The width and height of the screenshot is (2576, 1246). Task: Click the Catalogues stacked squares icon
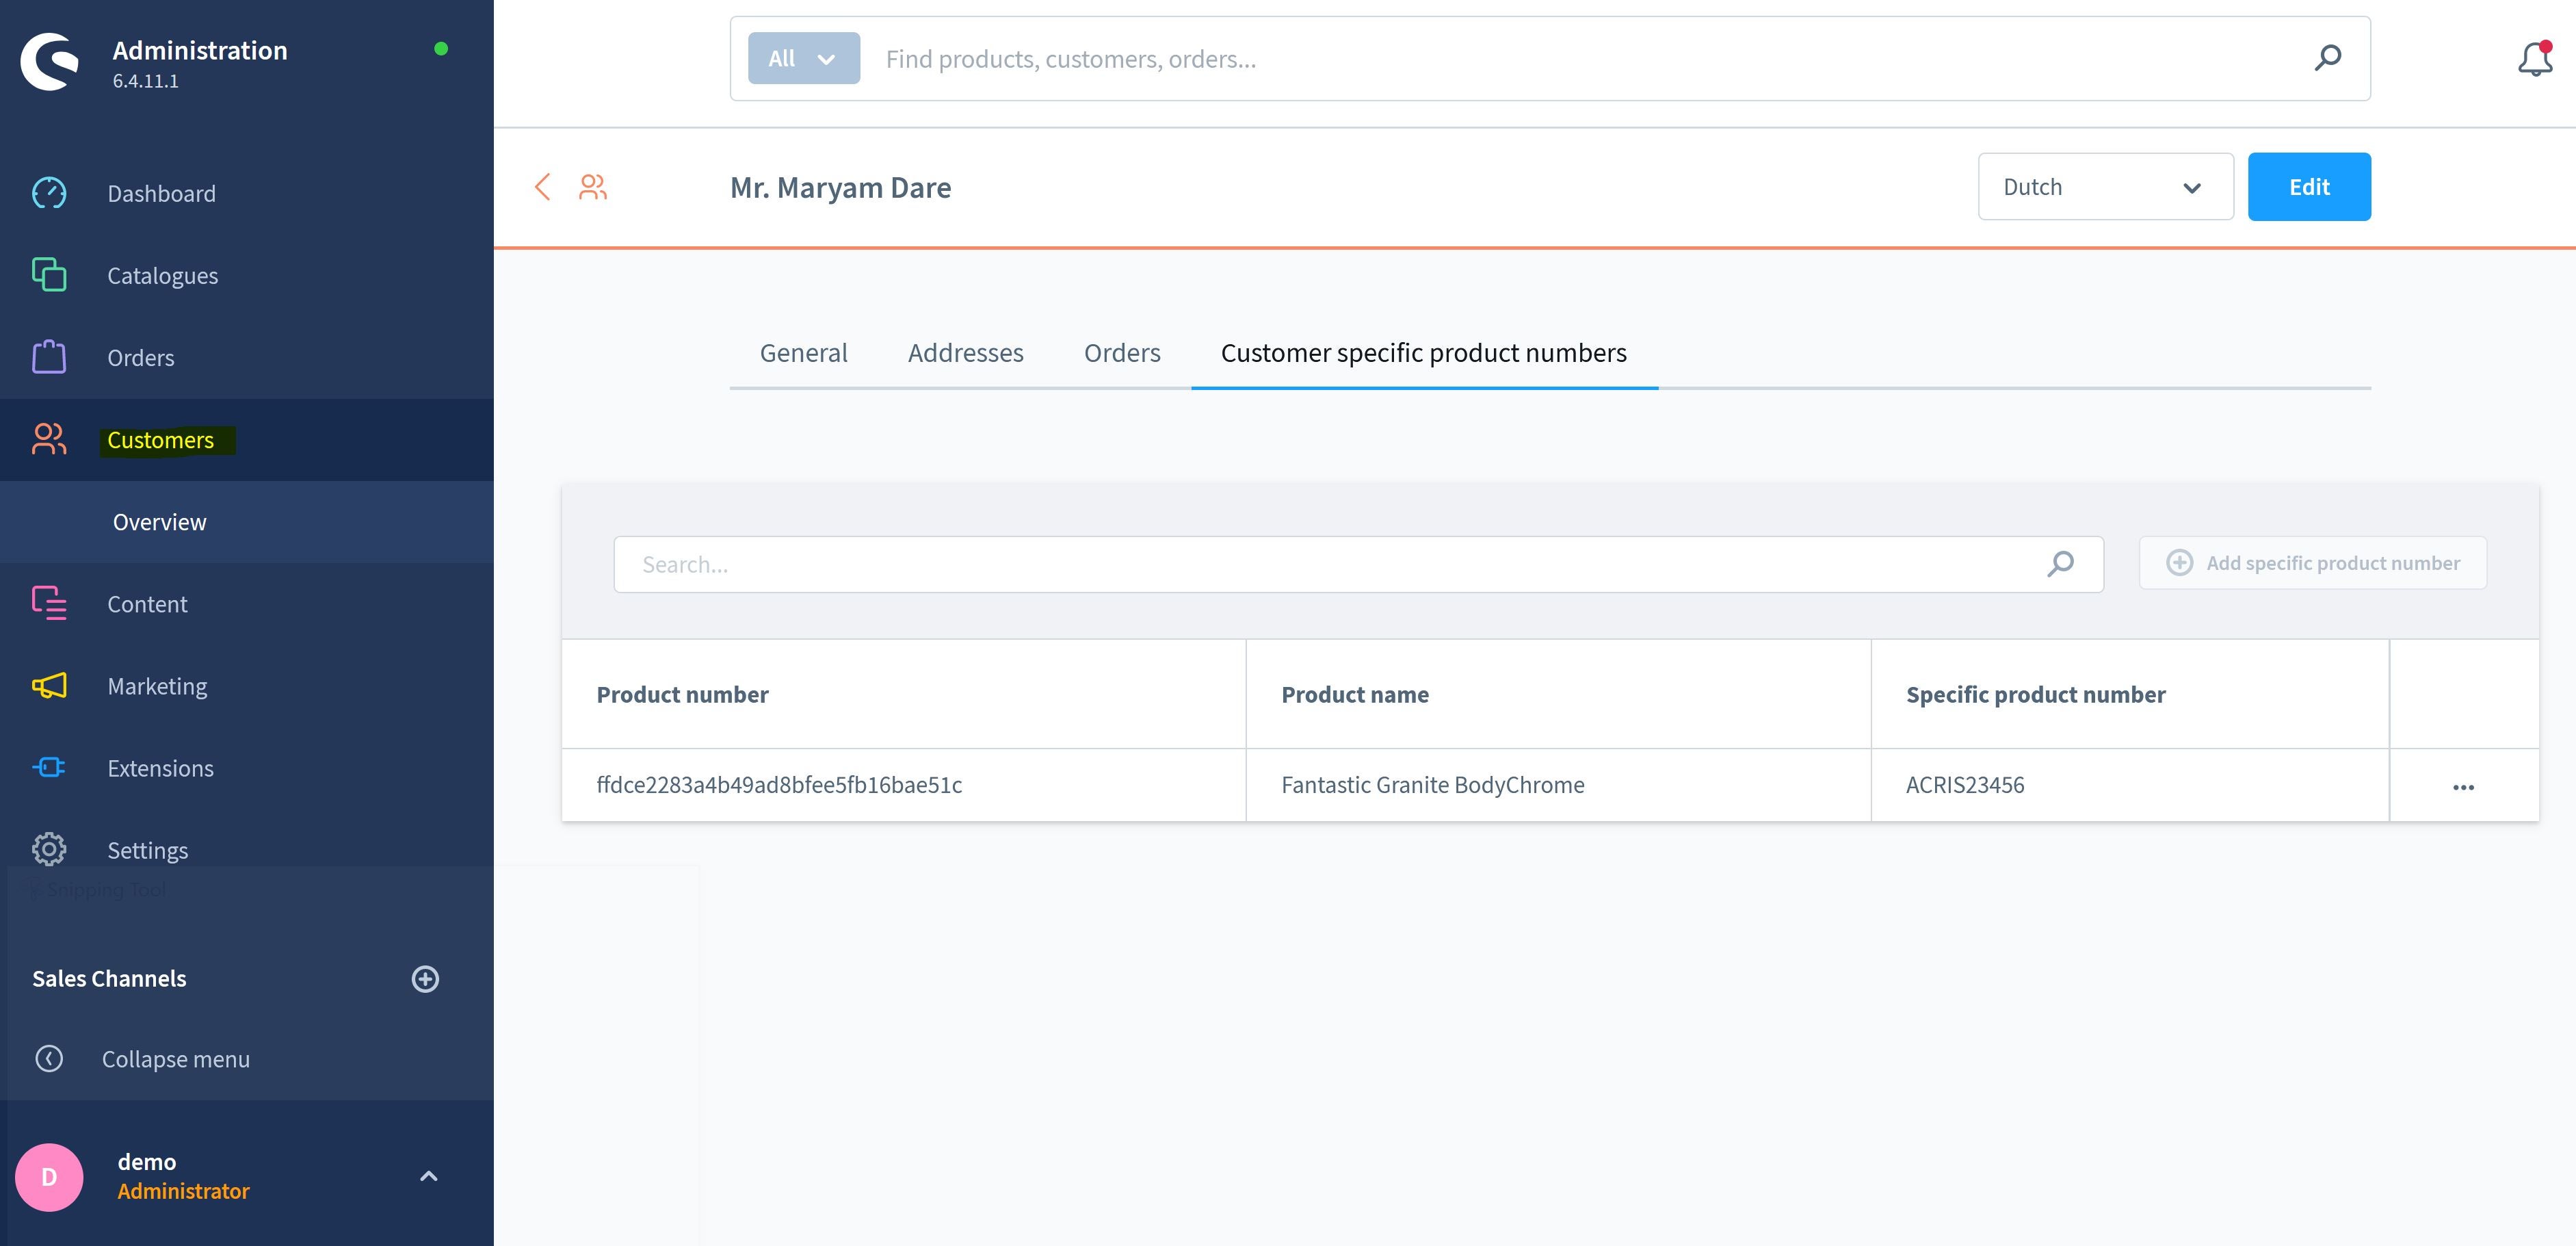tap(49, 275)
